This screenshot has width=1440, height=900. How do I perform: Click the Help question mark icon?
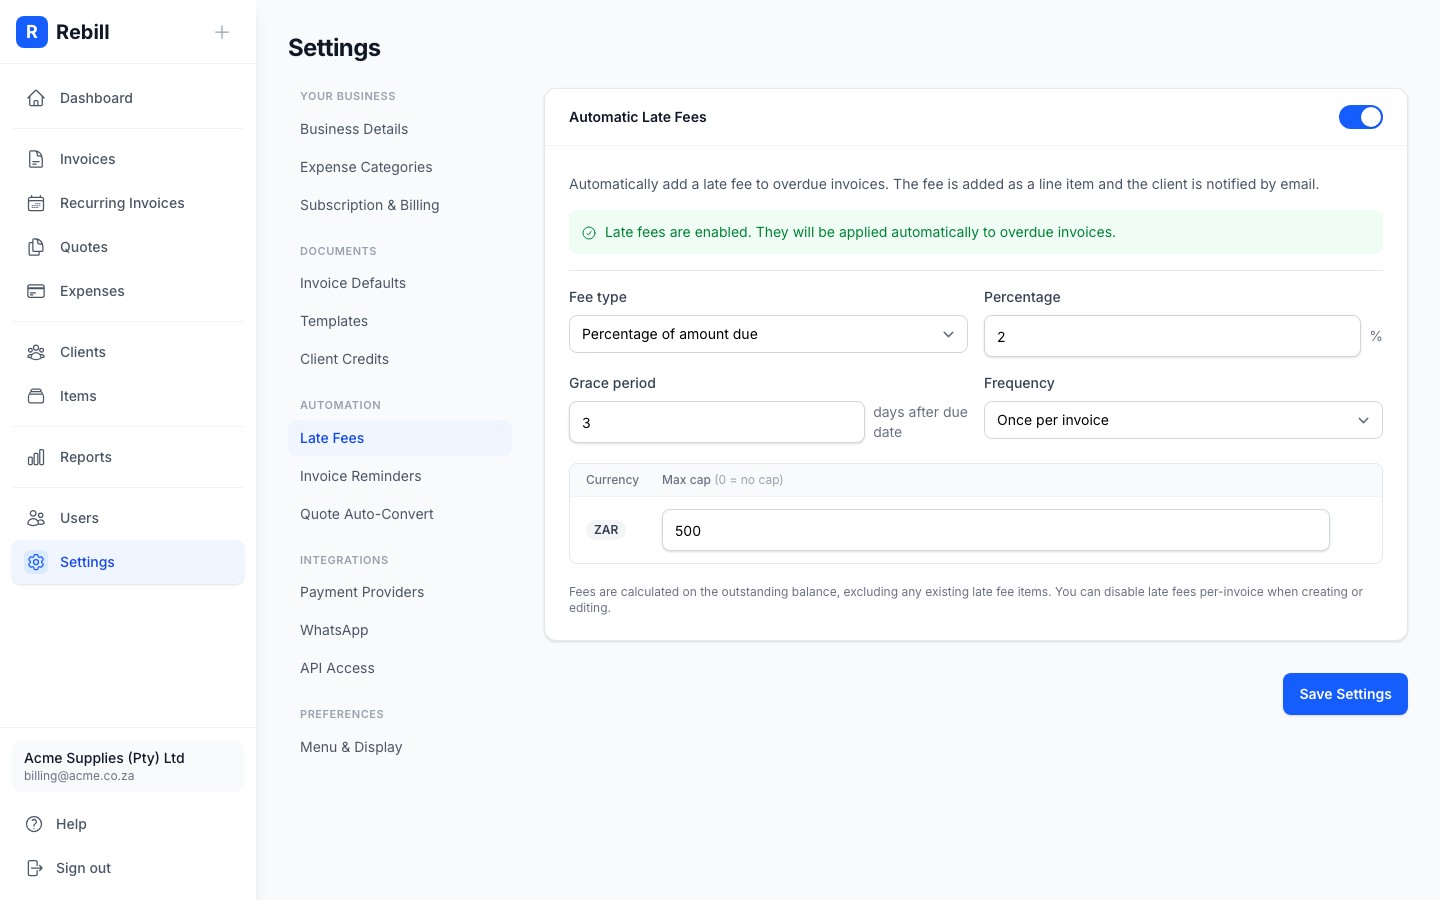pyautogui.click(x=36, y=824)
